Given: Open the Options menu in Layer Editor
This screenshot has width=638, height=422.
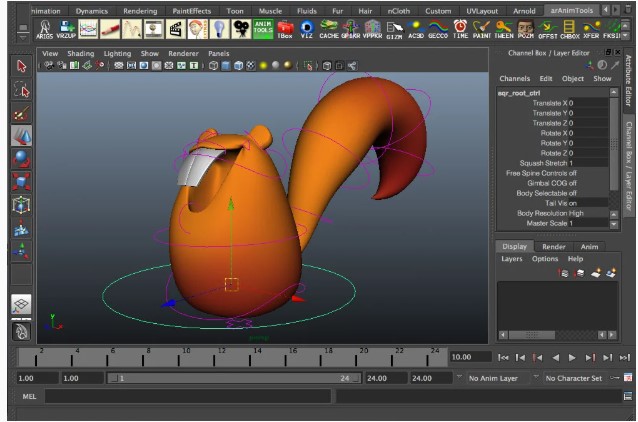Looking at the screenshot, I should 545,259.
